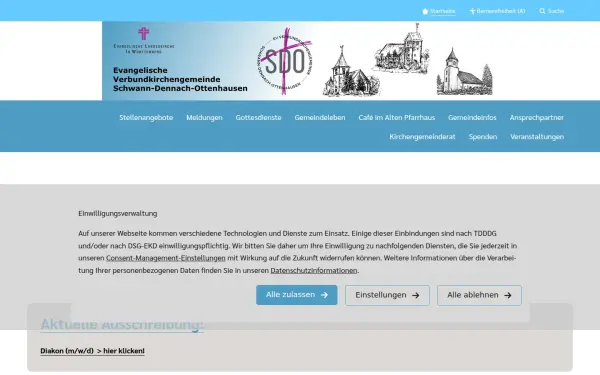Viewport: 600px width, 375px height.
Task: Click the arrow icon on Einstellungen
Action: point(416,295)
